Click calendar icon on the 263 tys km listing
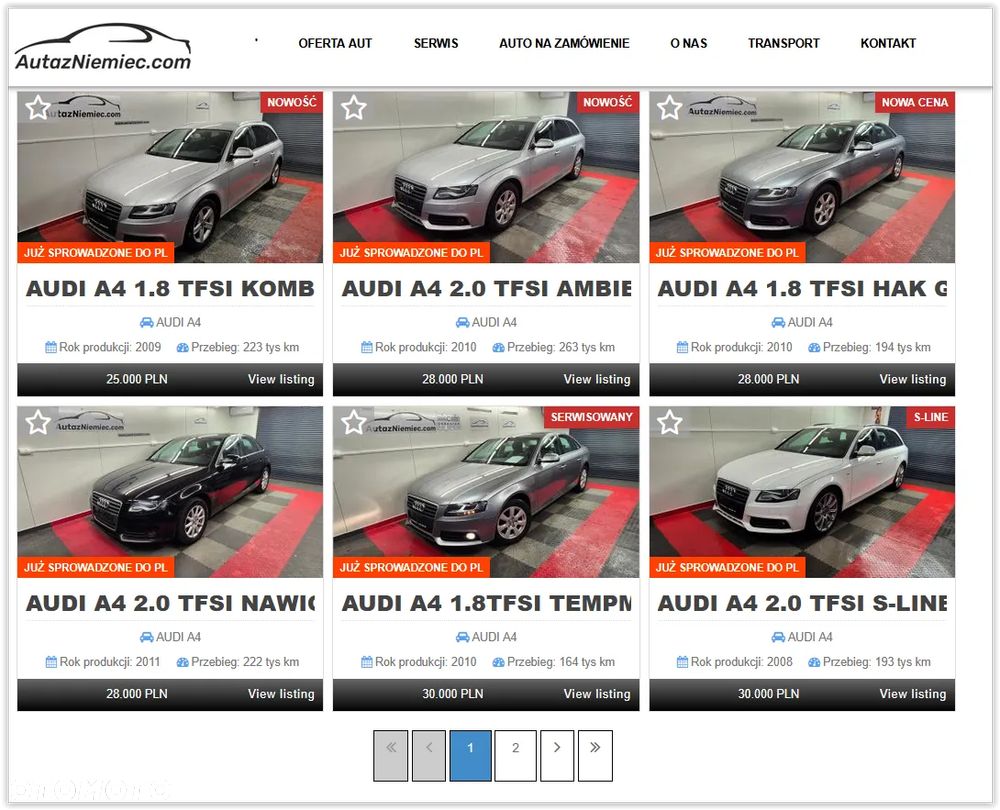 pyautogui.click(x=367, y=348)
